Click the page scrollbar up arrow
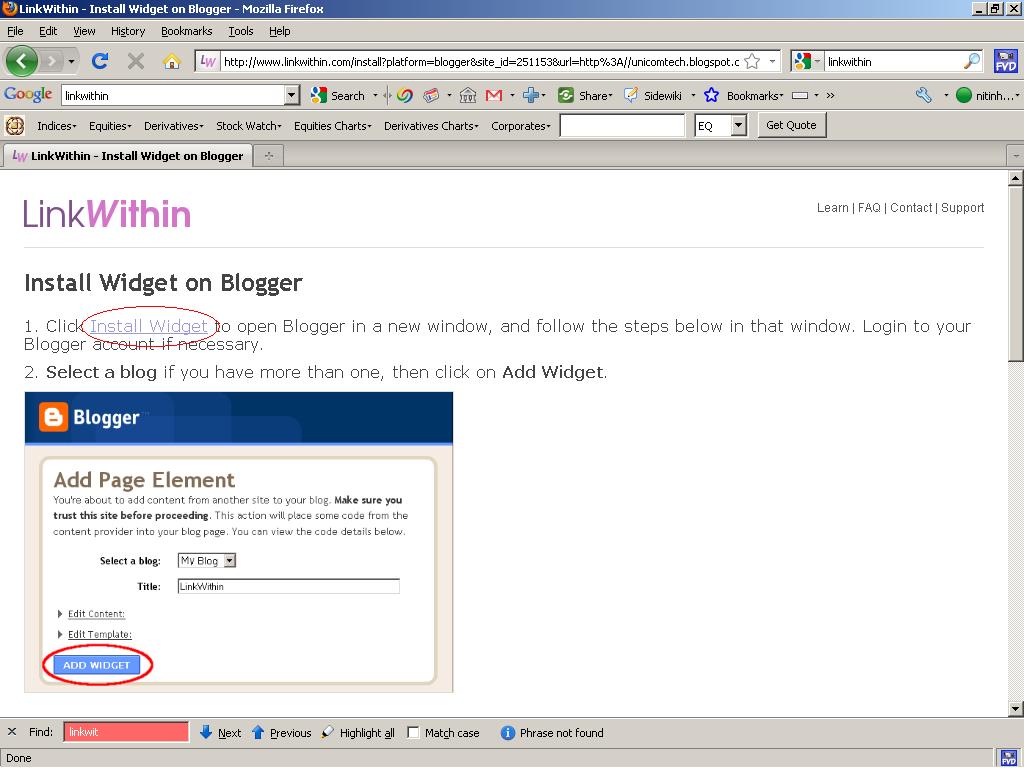Image resolution: width=1024 pixels, height=768 pixels. [x=1016, y=178]
